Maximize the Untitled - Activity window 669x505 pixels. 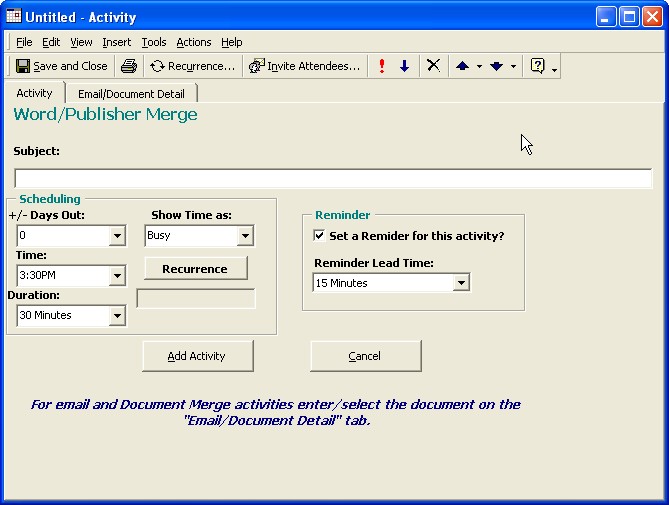point(629,17)
